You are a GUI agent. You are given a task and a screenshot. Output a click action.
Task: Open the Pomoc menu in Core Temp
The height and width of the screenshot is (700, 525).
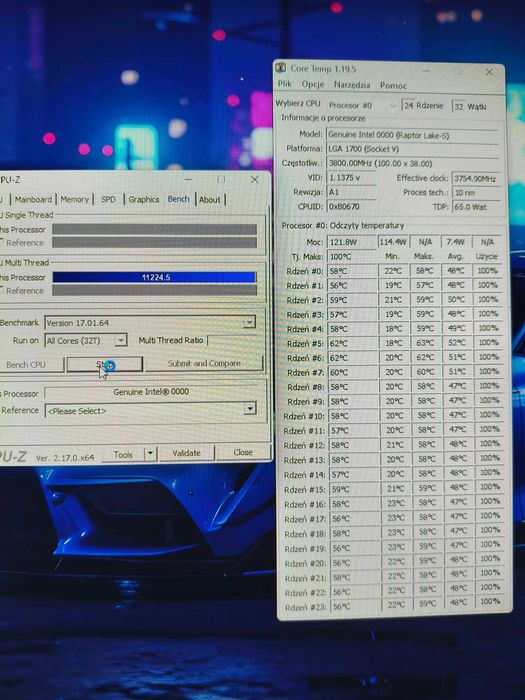(x=393, y=85)
